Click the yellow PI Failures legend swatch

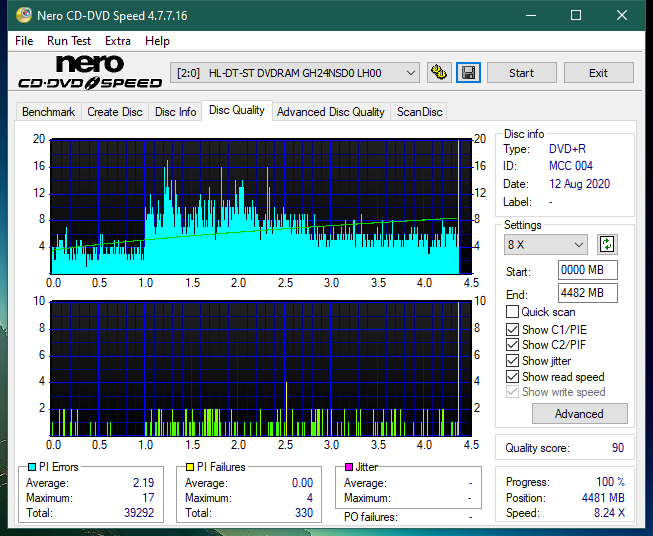pyautogui.click(x=190, y=467)
